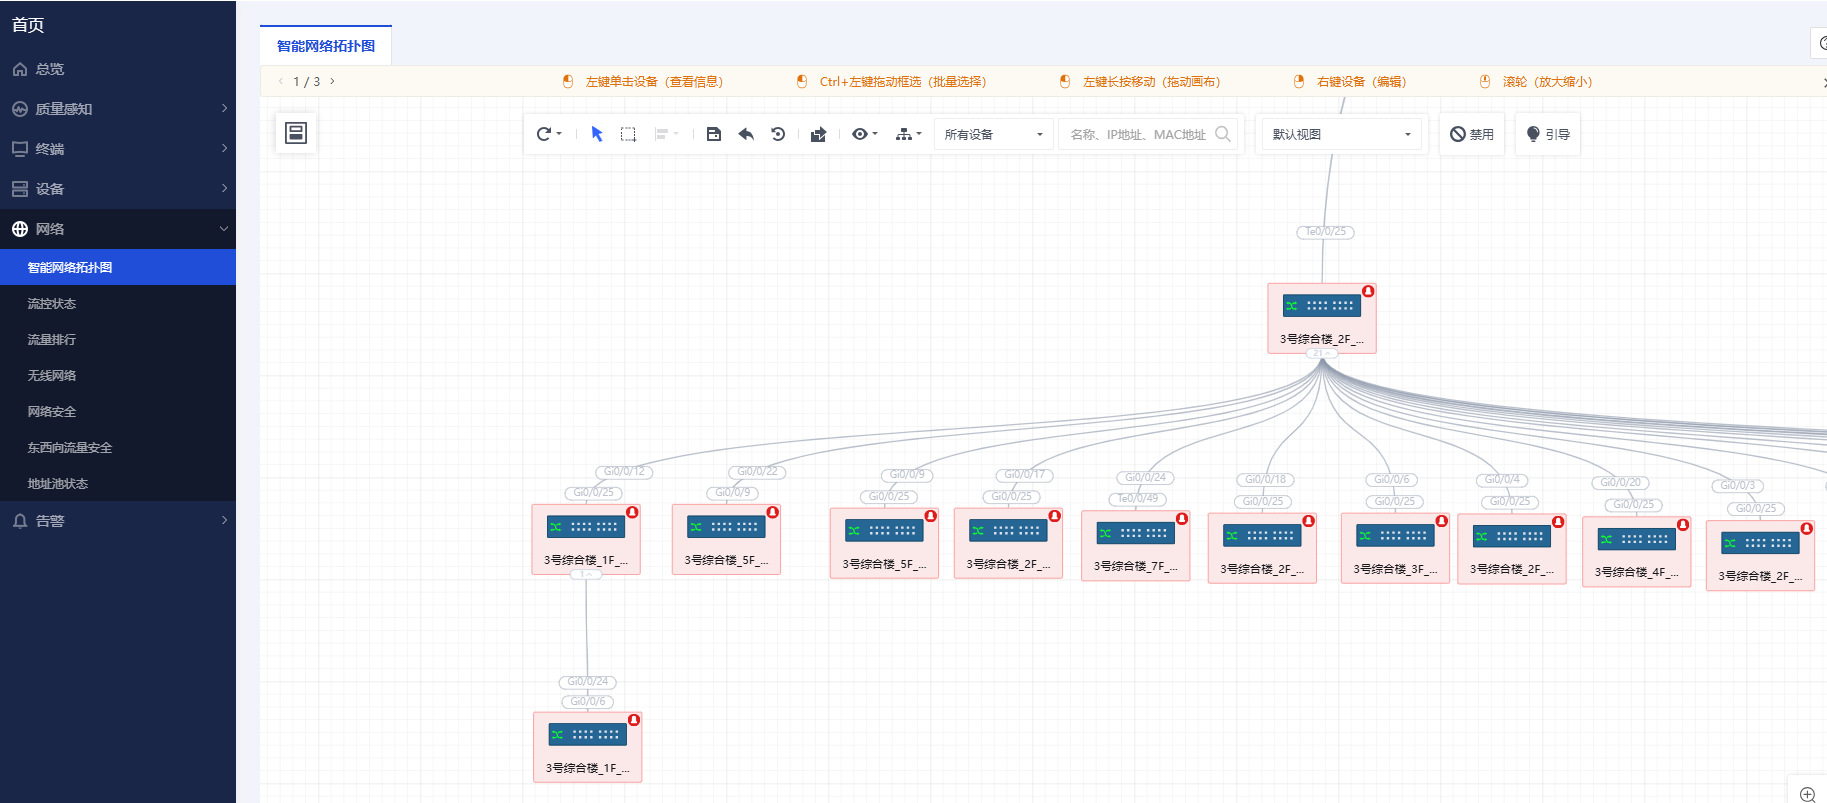This screenshot has height=803, width=1827.
Task: Click the 首页 header title
Action: click(28, 25)
